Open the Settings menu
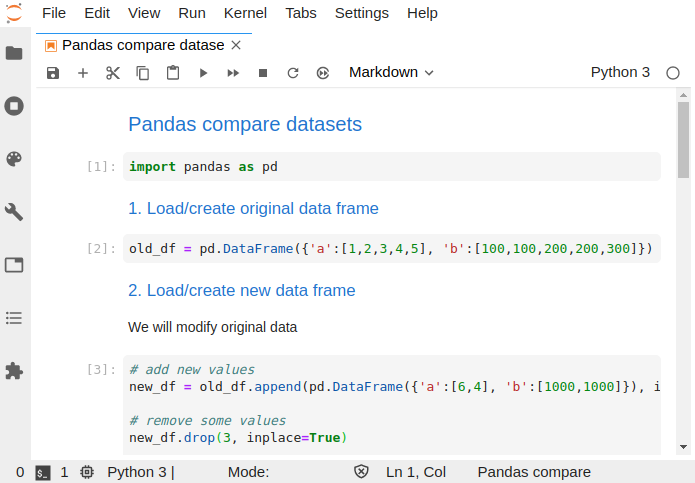This screenshot has height=483, width=695. pos(362,13)
